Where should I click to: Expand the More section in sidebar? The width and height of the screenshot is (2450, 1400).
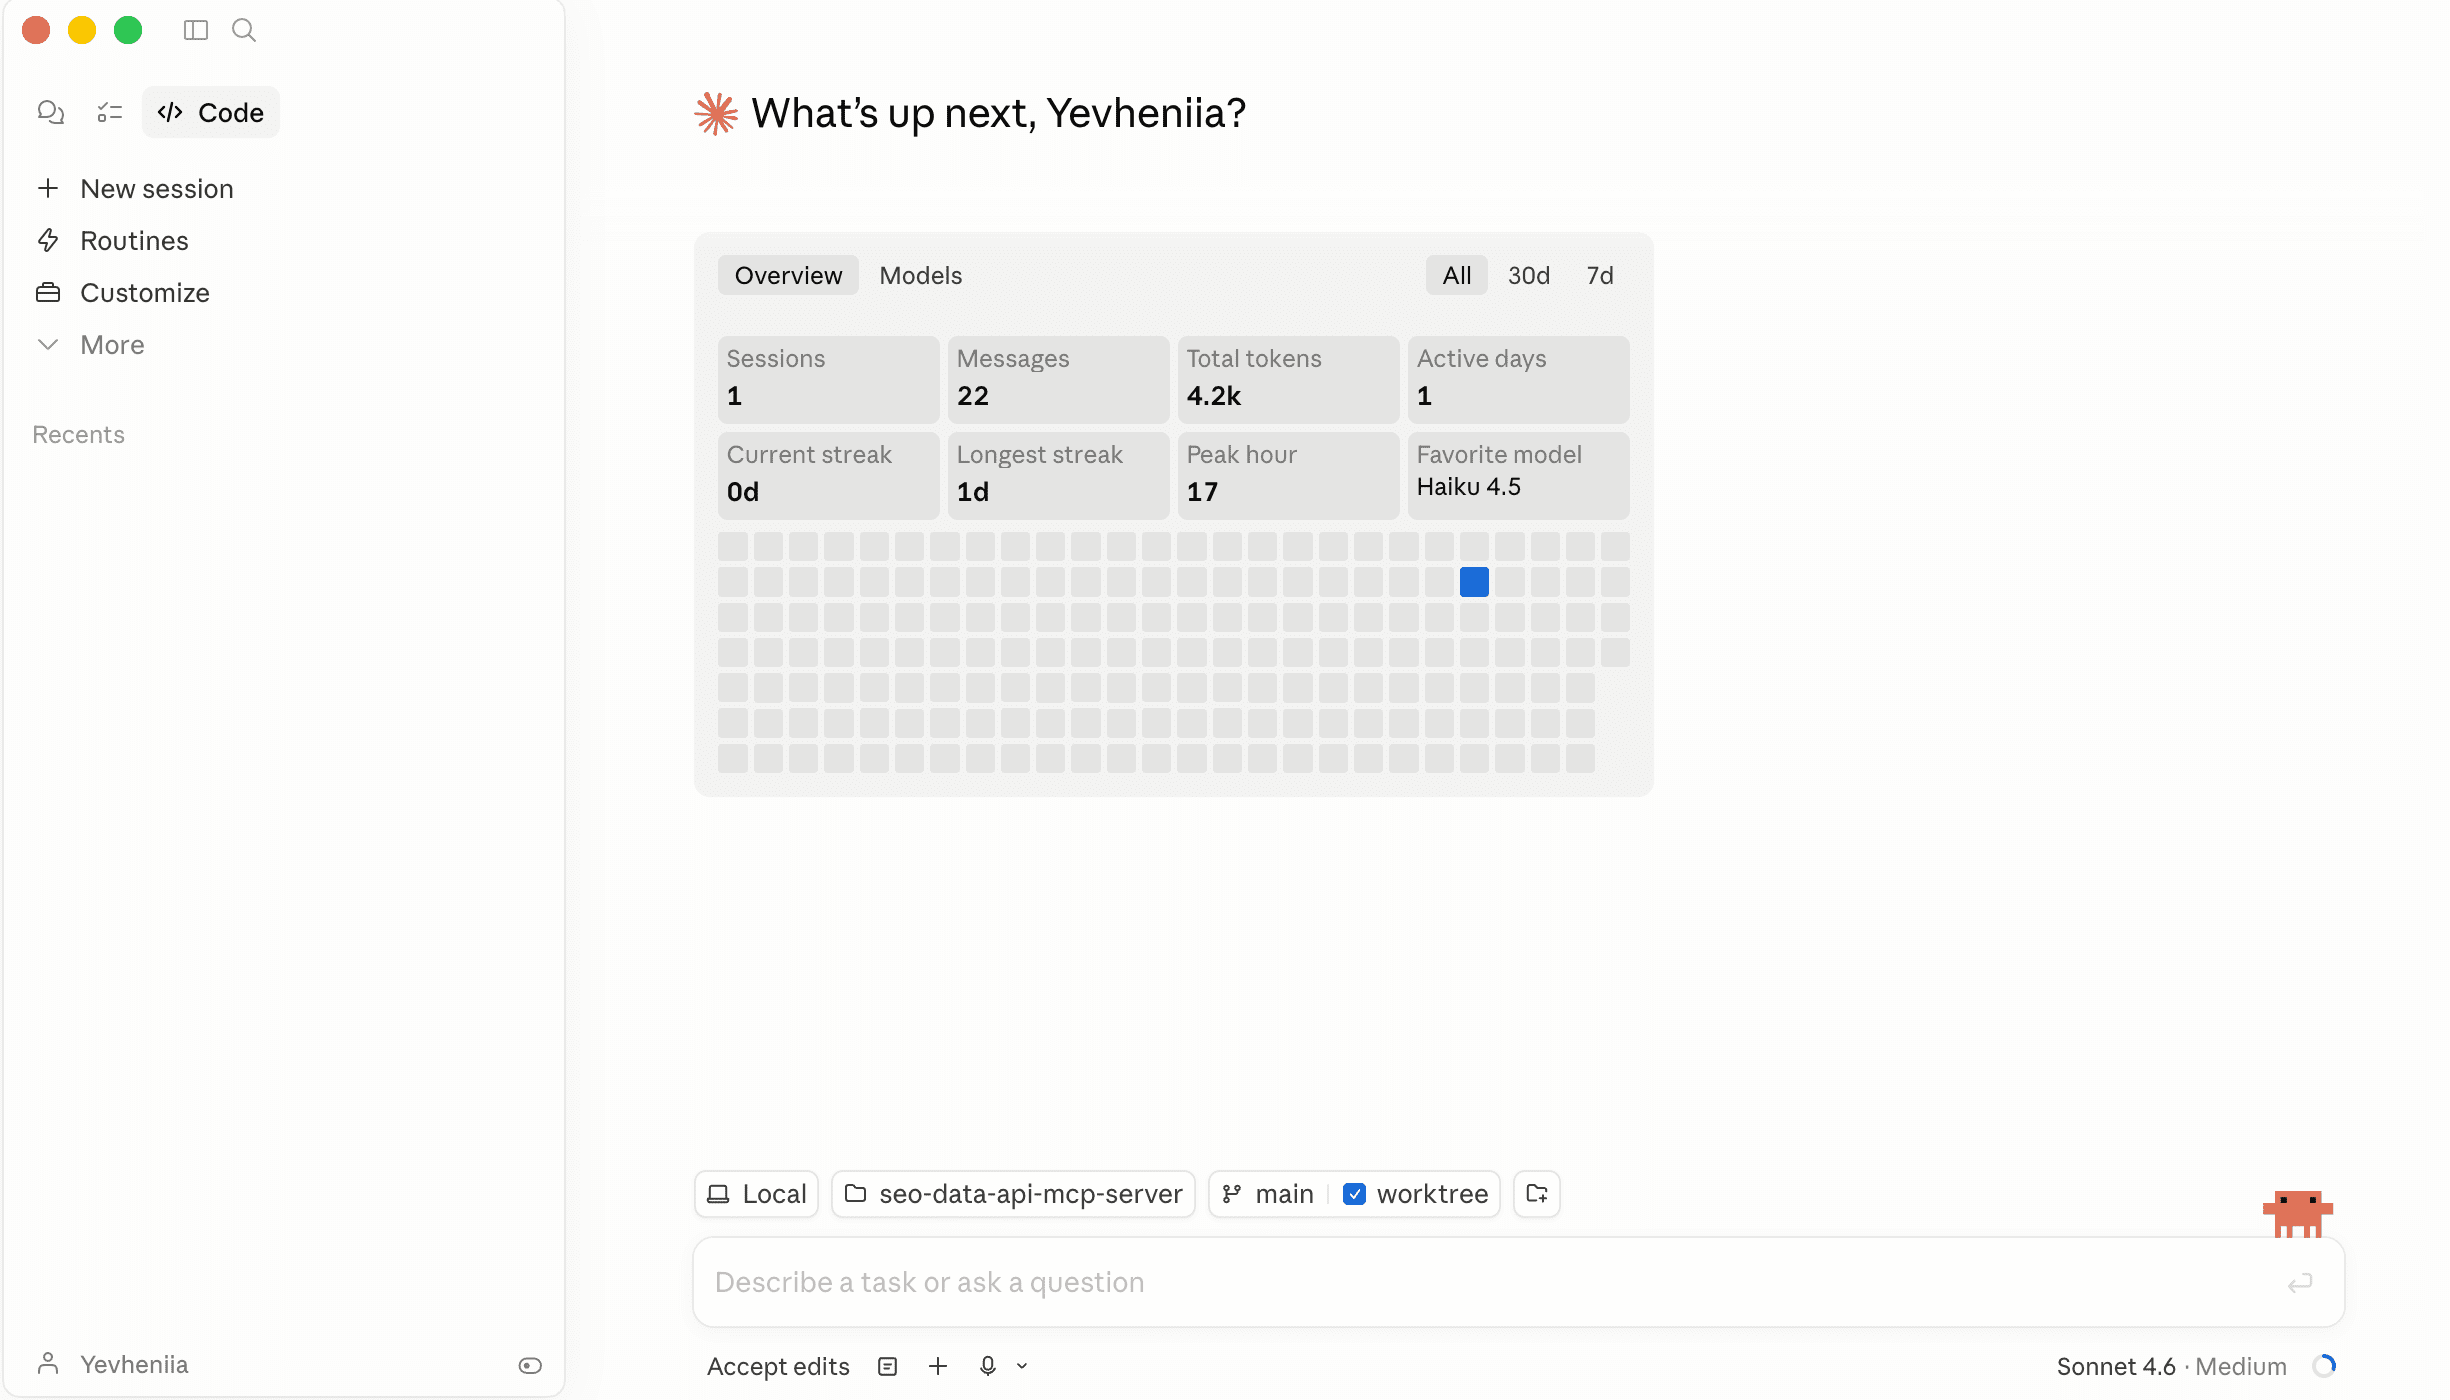point(112,345)
